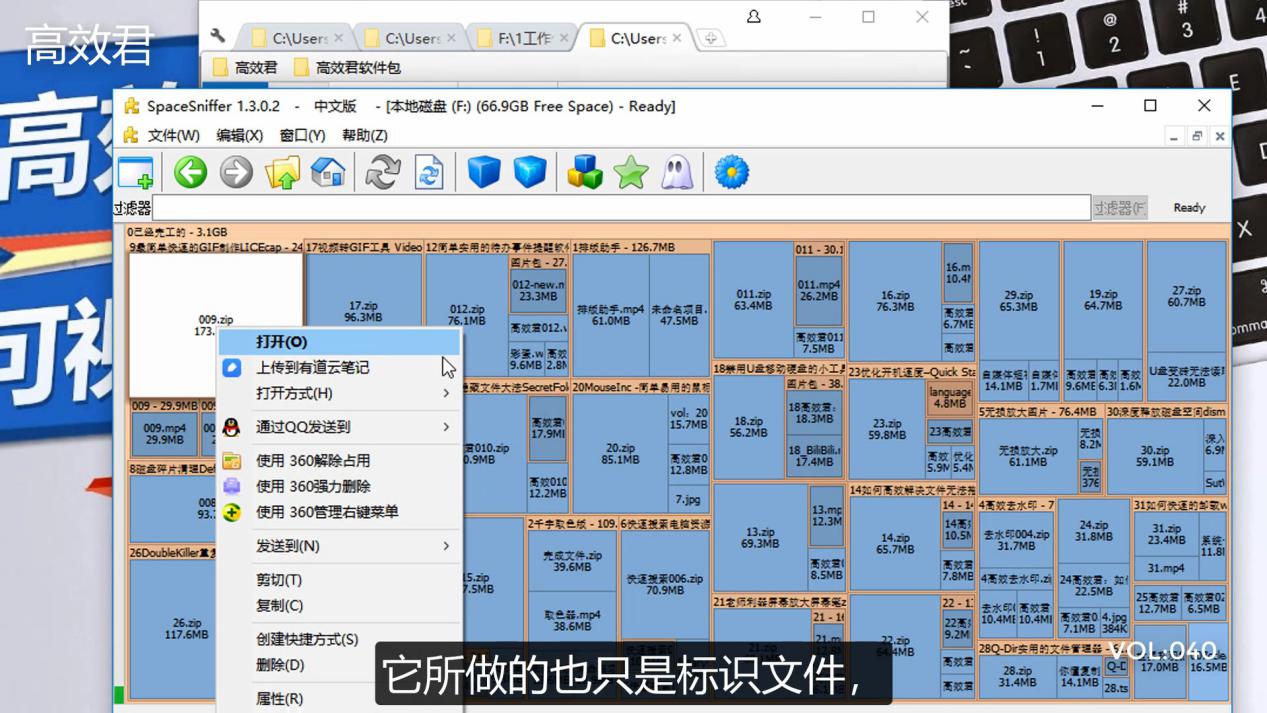This screenshot has height=713, width=1267.
Task: Toggle free space display with the ghost icon
Action: 678,171
